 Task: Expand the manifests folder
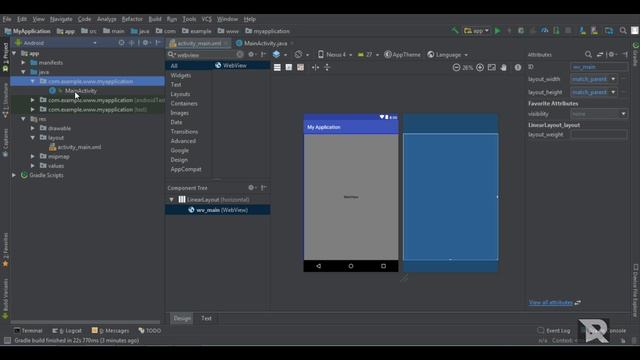pos(24,62)
